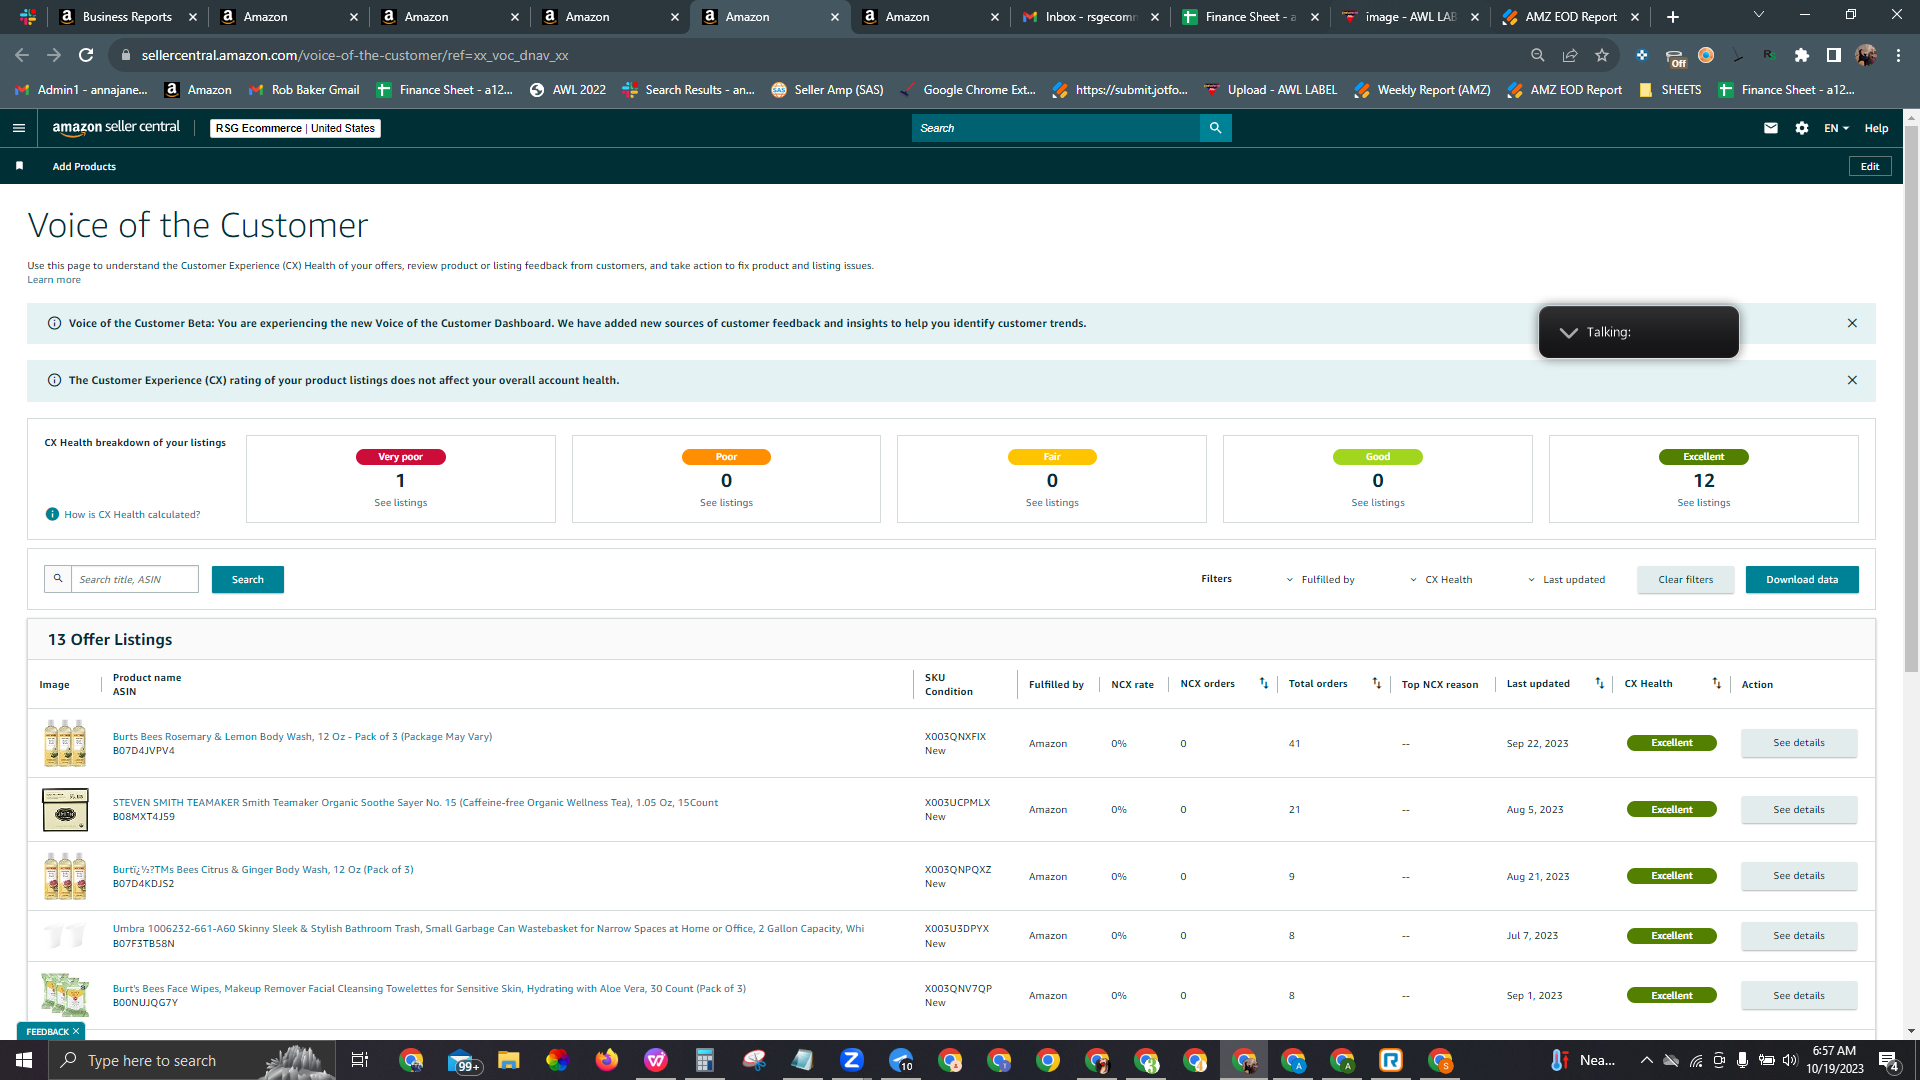Viewport: 1920px width, 1080px height.
Task: Open a new browser tab
Action: tap(1672, 17)
